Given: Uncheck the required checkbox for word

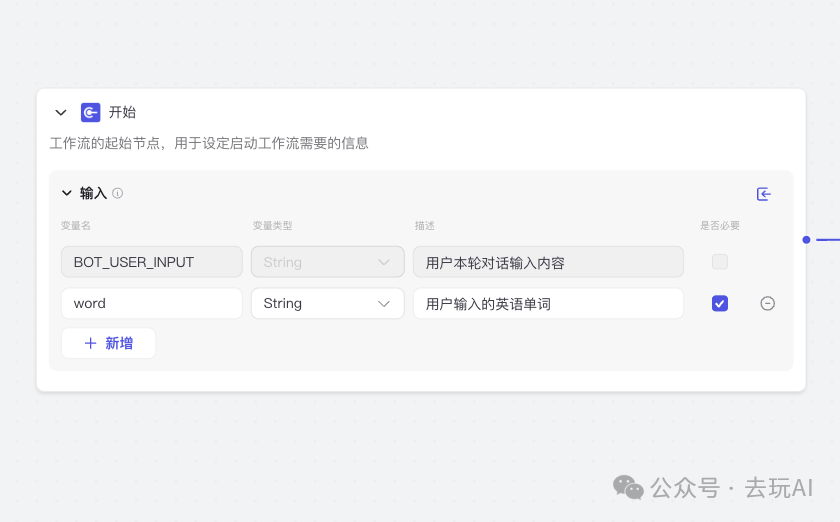Looking at the screenshot, I should click(720, 303).
